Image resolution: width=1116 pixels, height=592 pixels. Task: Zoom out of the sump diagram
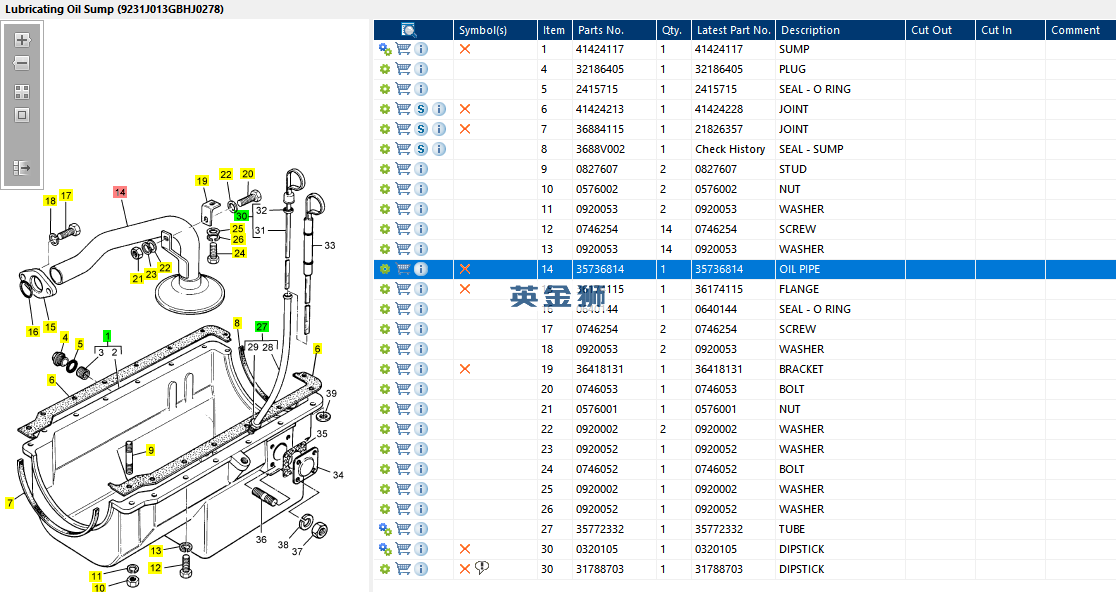(22, 63)
